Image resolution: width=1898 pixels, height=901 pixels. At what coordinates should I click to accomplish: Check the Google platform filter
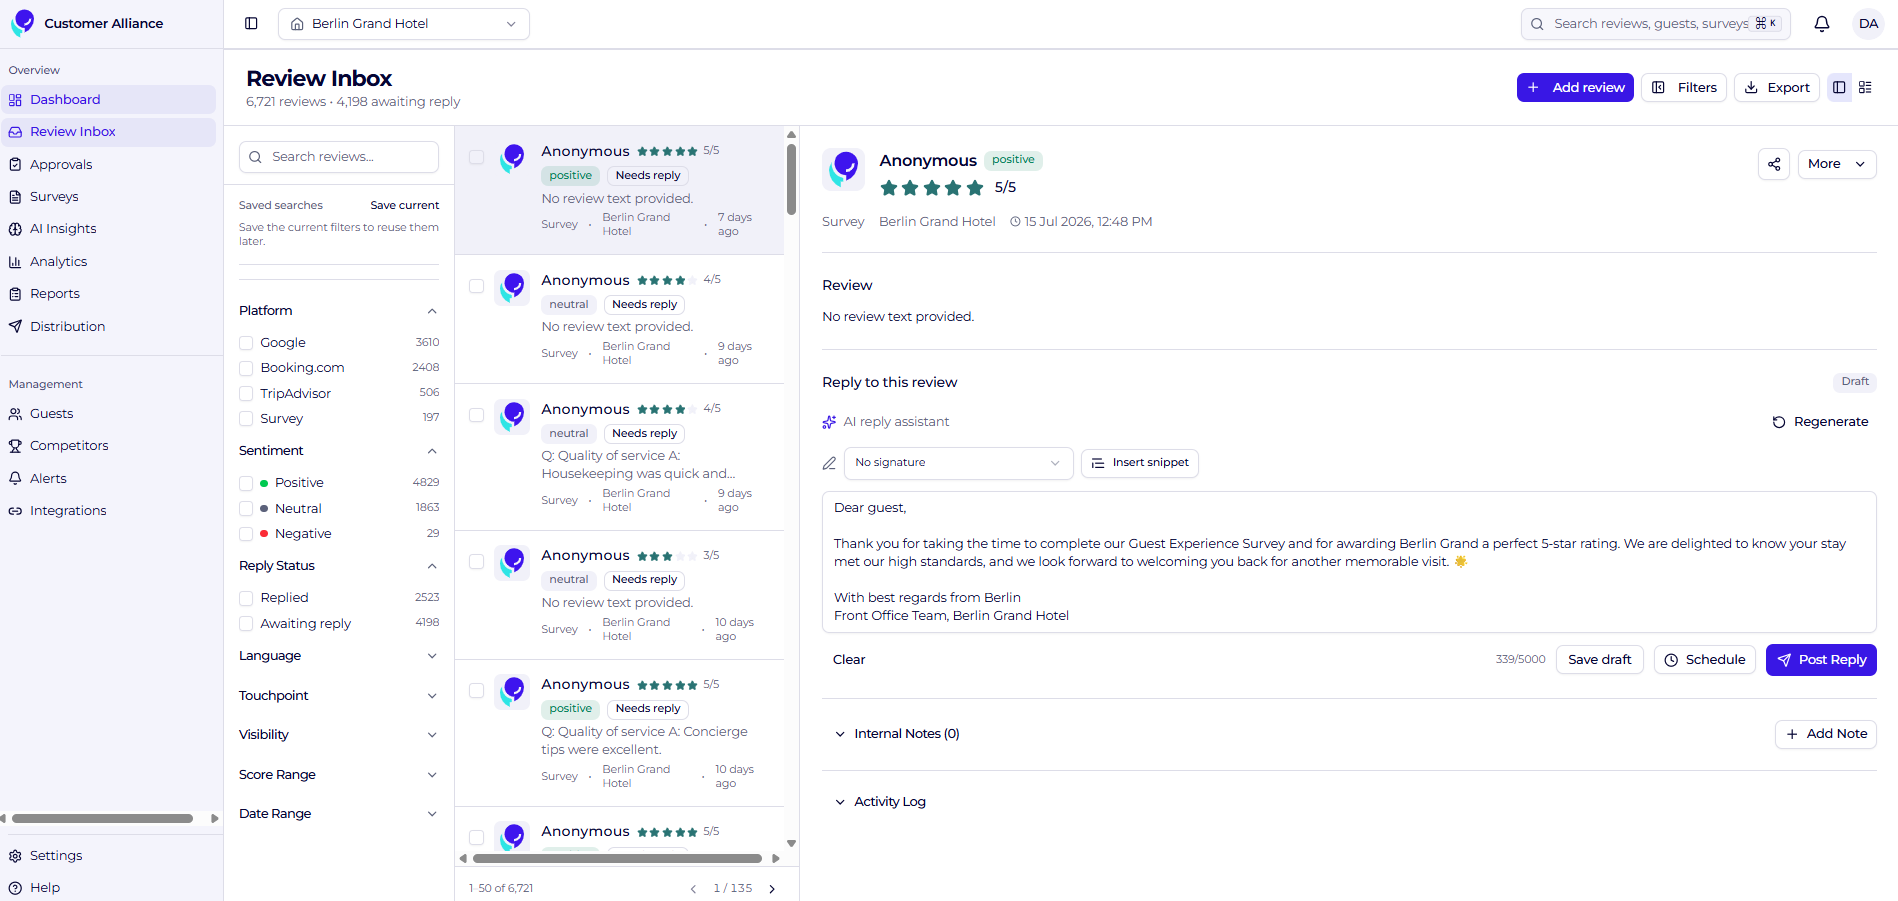click(x=246, y=343)
